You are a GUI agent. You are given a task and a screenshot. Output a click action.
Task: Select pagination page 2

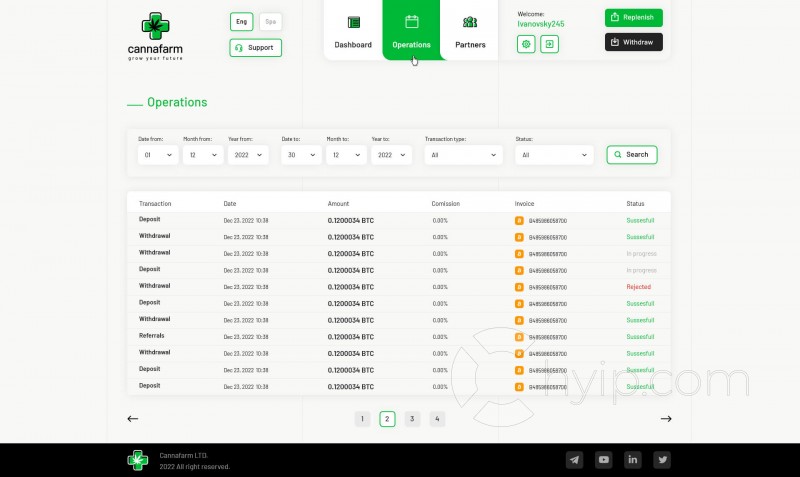click(387, 419)
